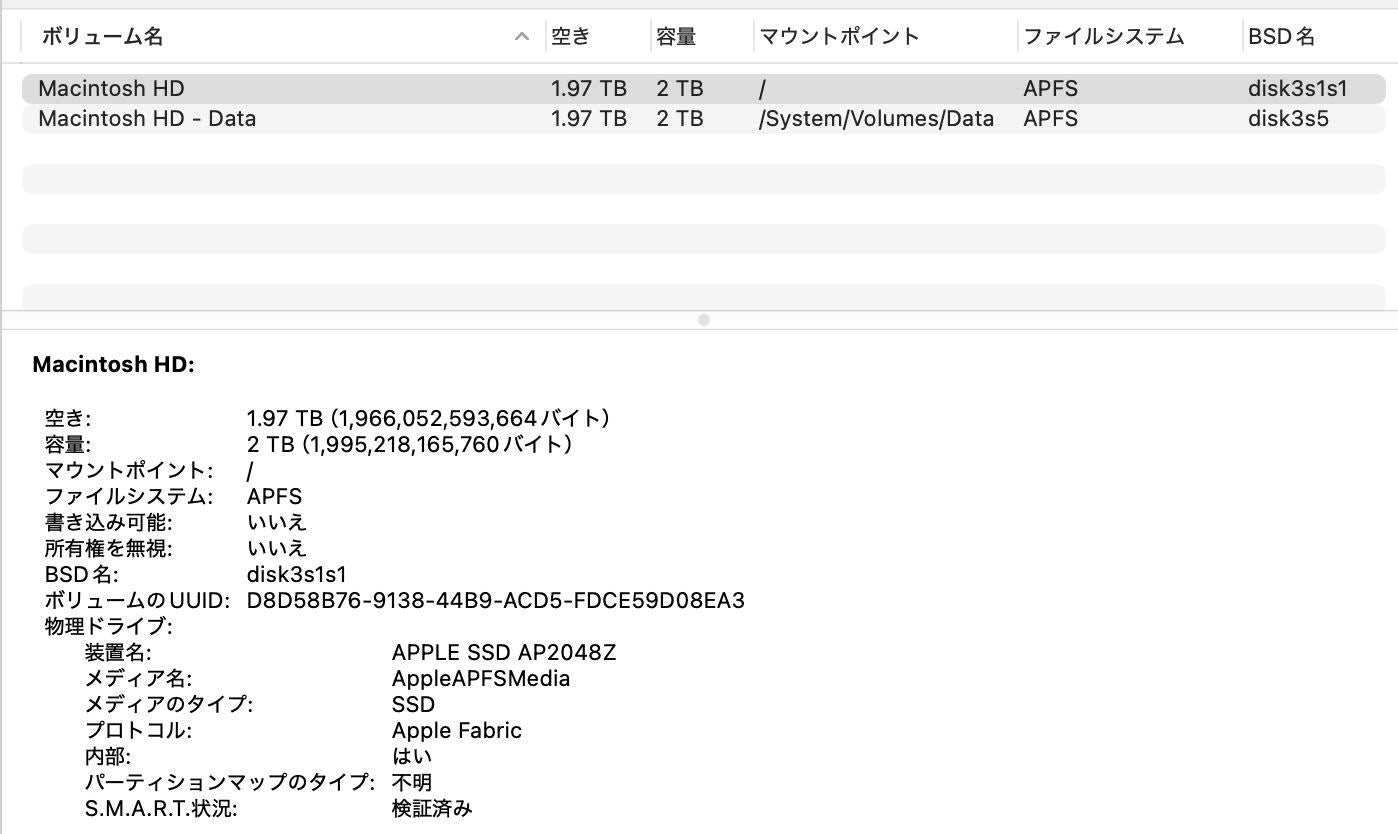Screen dimensions: 1398x834
Task: Select the Macintosh HD - Data volume row
Action: (x=145, y=118)
